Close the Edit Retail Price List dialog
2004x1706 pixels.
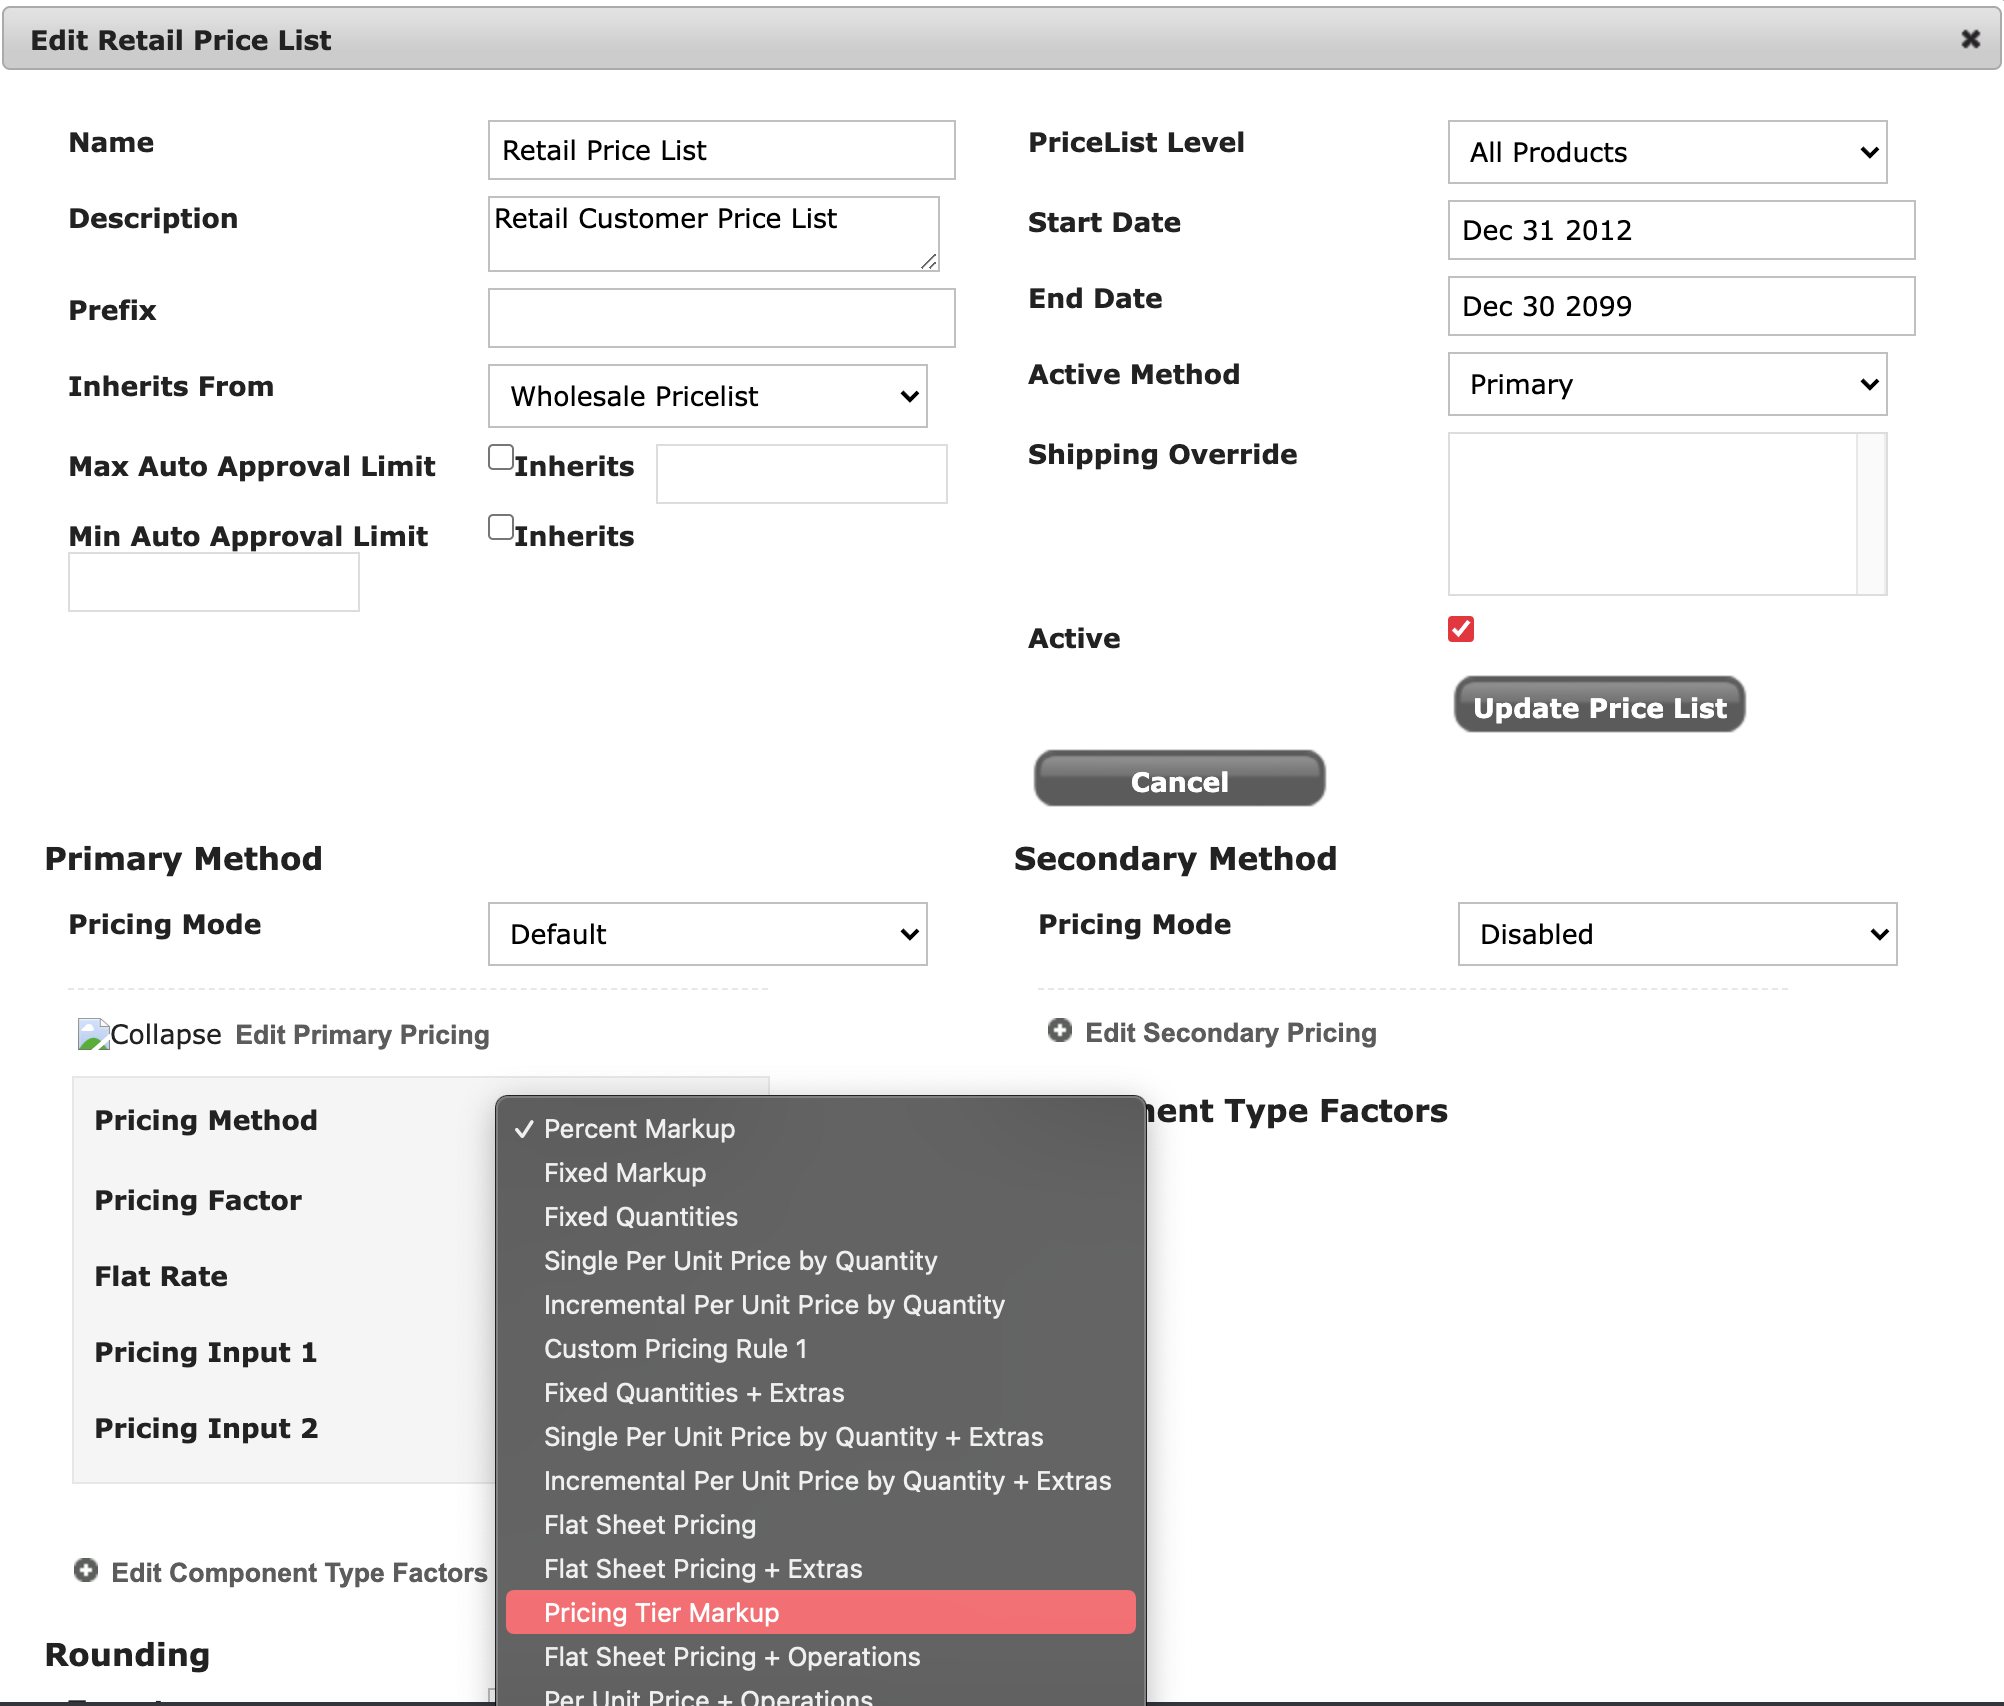(x=1970, y=39)
